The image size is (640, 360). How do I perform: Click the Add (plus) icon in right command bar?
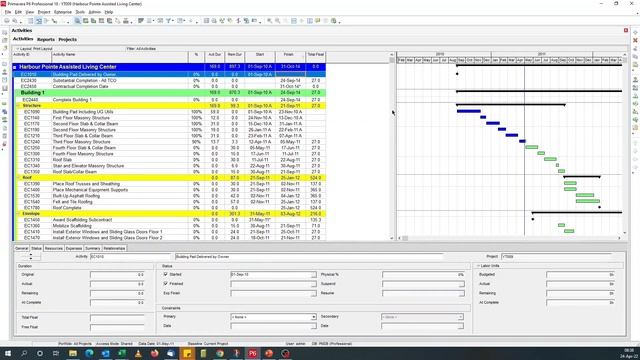[635, 33]
